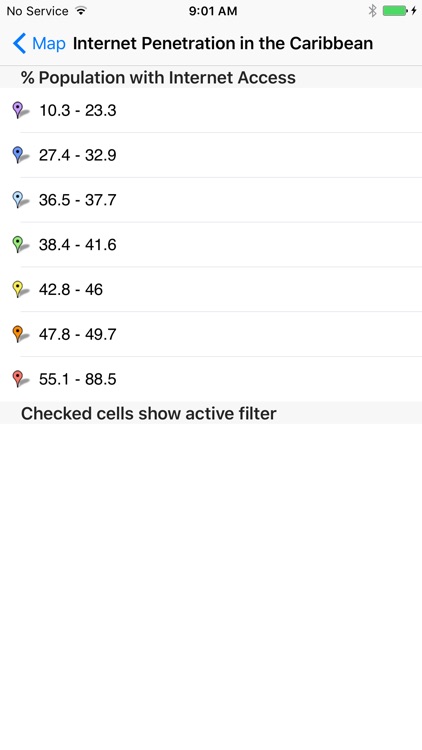Toggle the 47.8 - 49.7 filter
Viewport: 422px width, 750px height.
click(211, 334)
